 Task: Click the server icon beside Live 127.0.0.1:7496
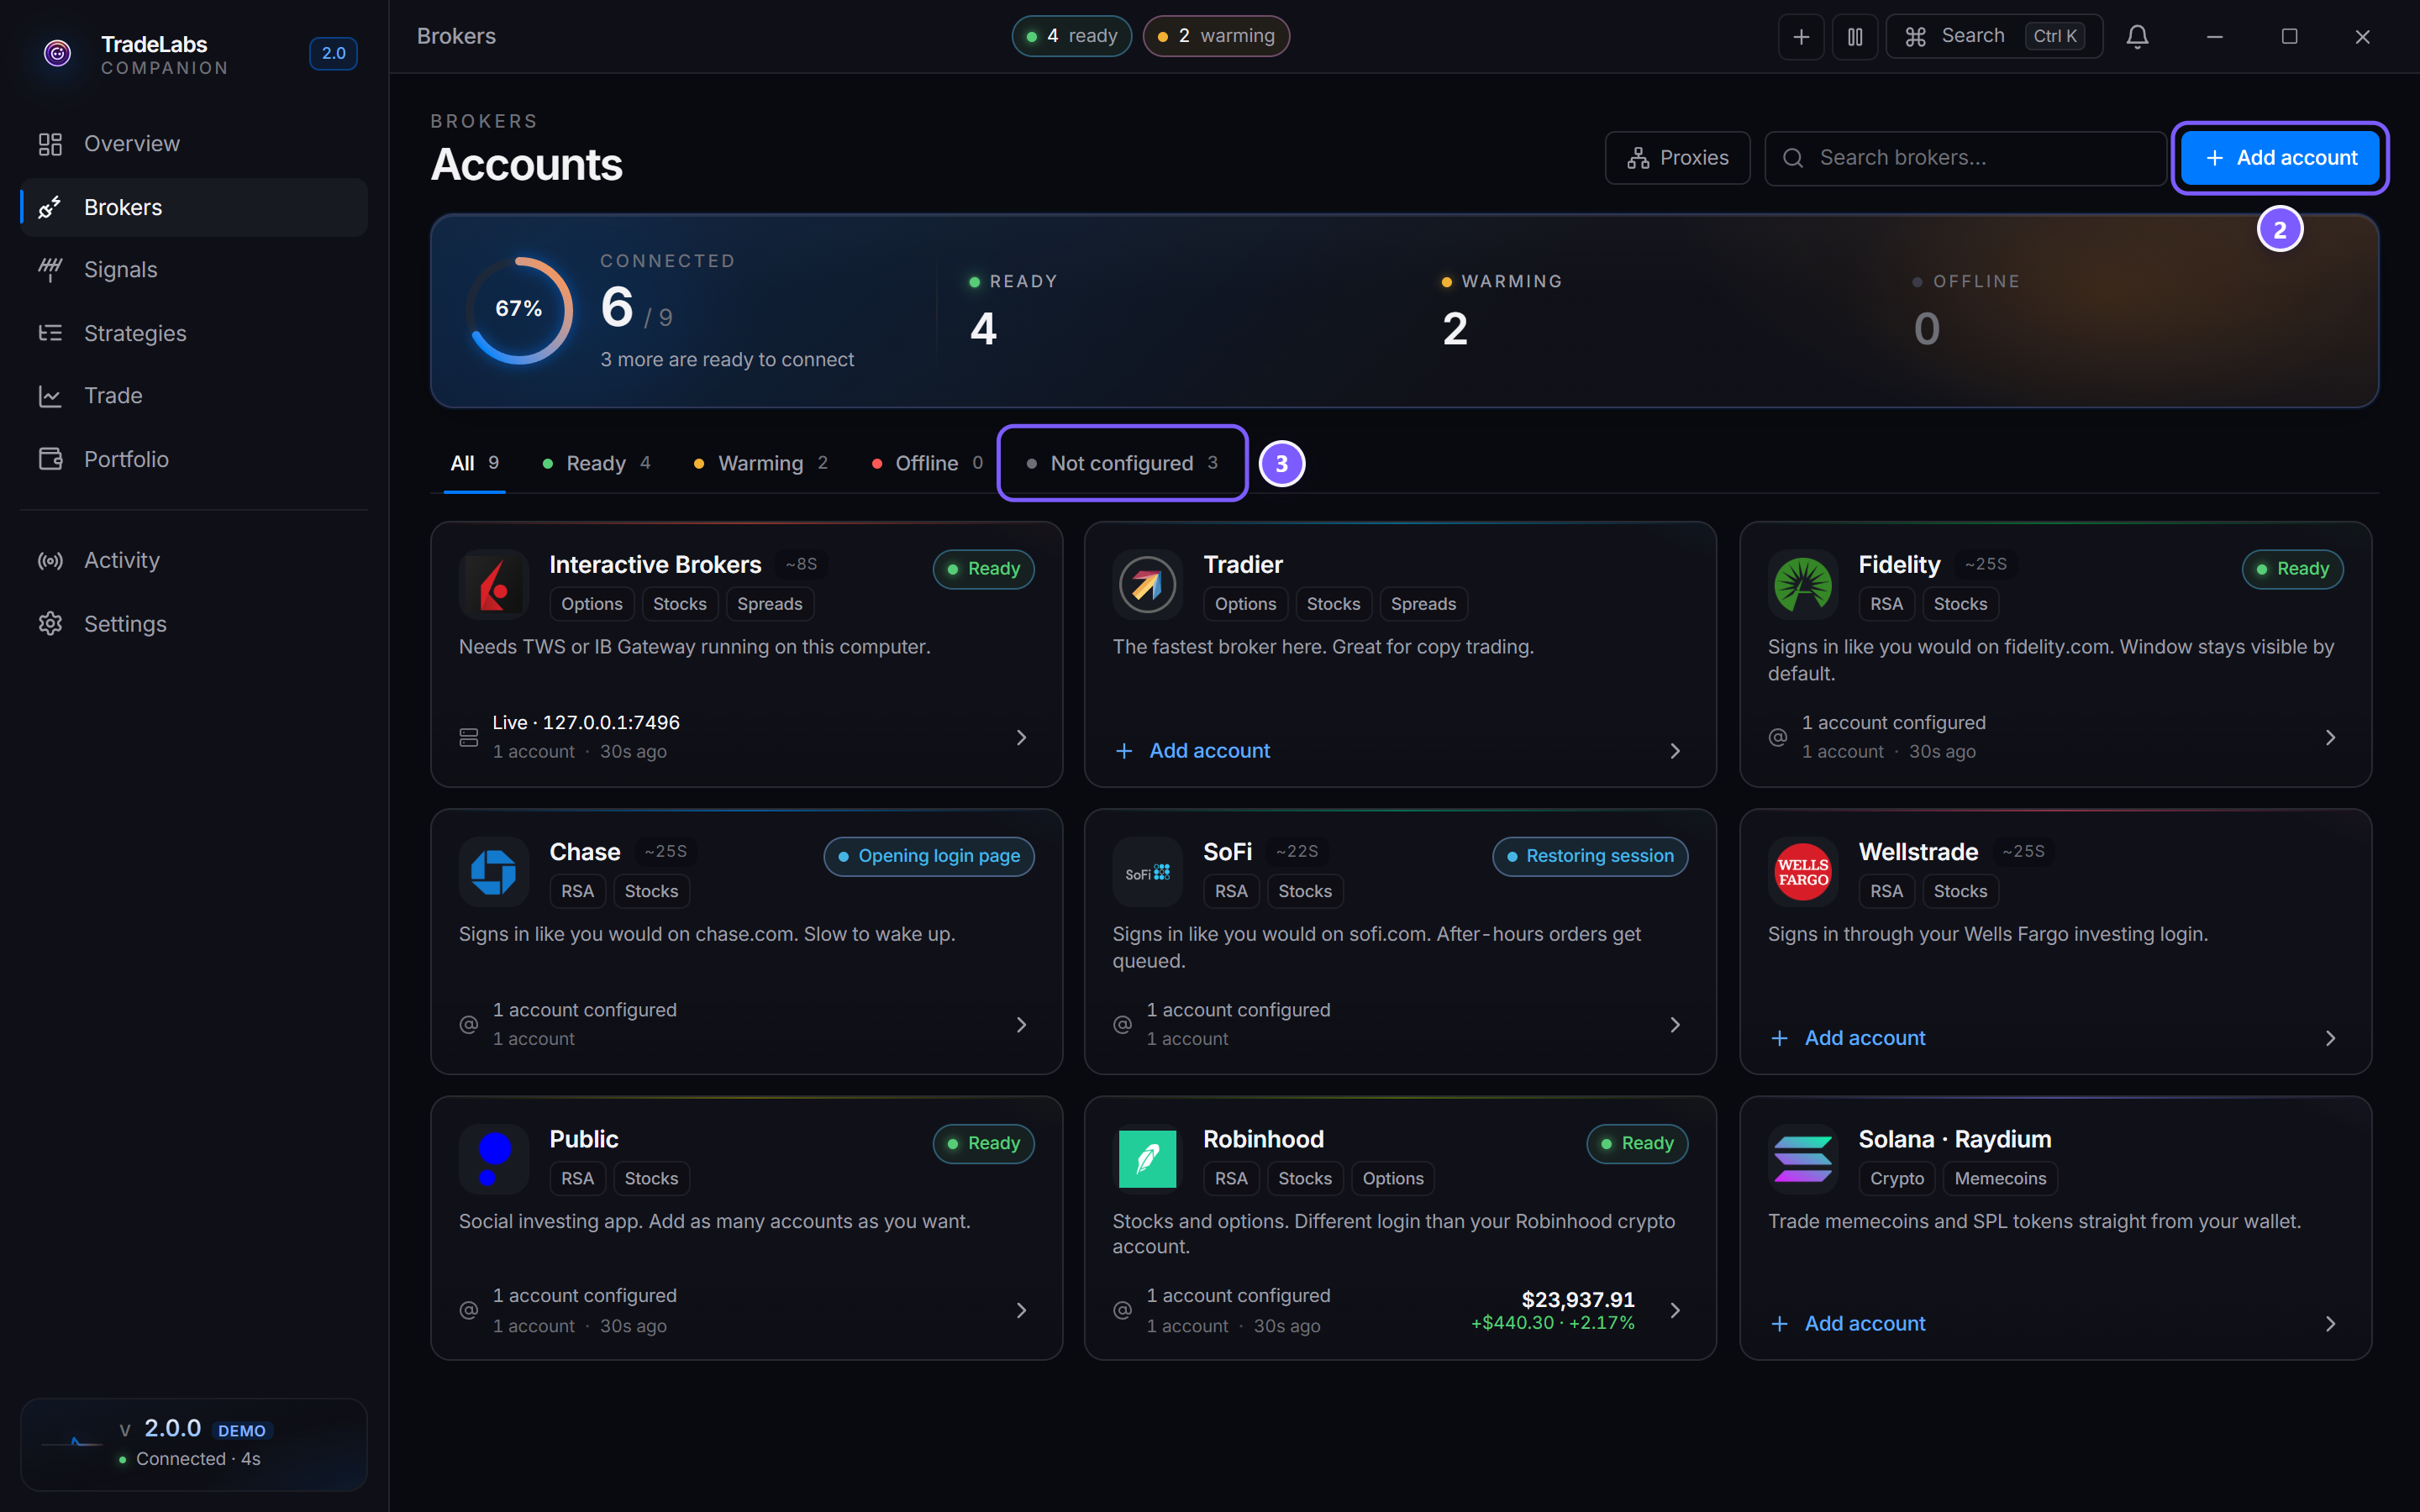pyautogui.click(x=469, y=738)
